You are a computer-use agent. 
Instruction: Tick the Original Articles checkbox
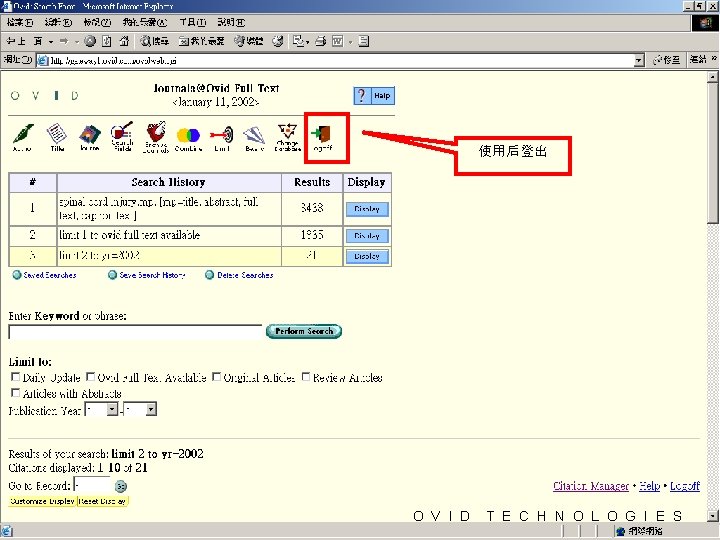tap(216, 377)
